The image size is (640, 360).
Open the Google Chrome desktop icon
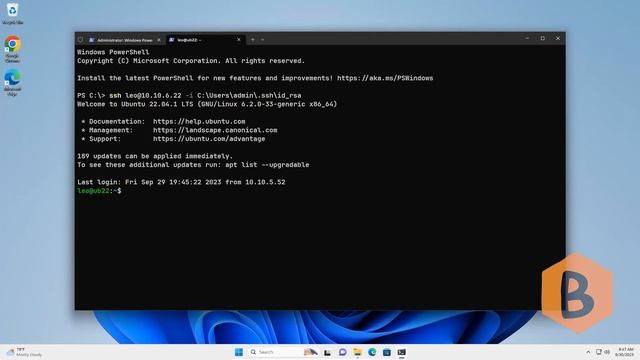click(x=13, y=49)
